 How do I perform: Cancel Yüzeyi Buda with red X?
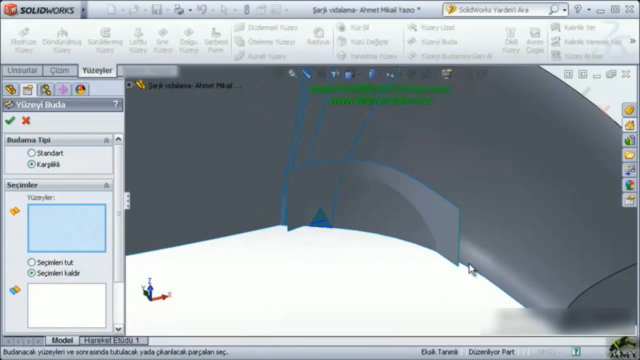tap(26, 120)
